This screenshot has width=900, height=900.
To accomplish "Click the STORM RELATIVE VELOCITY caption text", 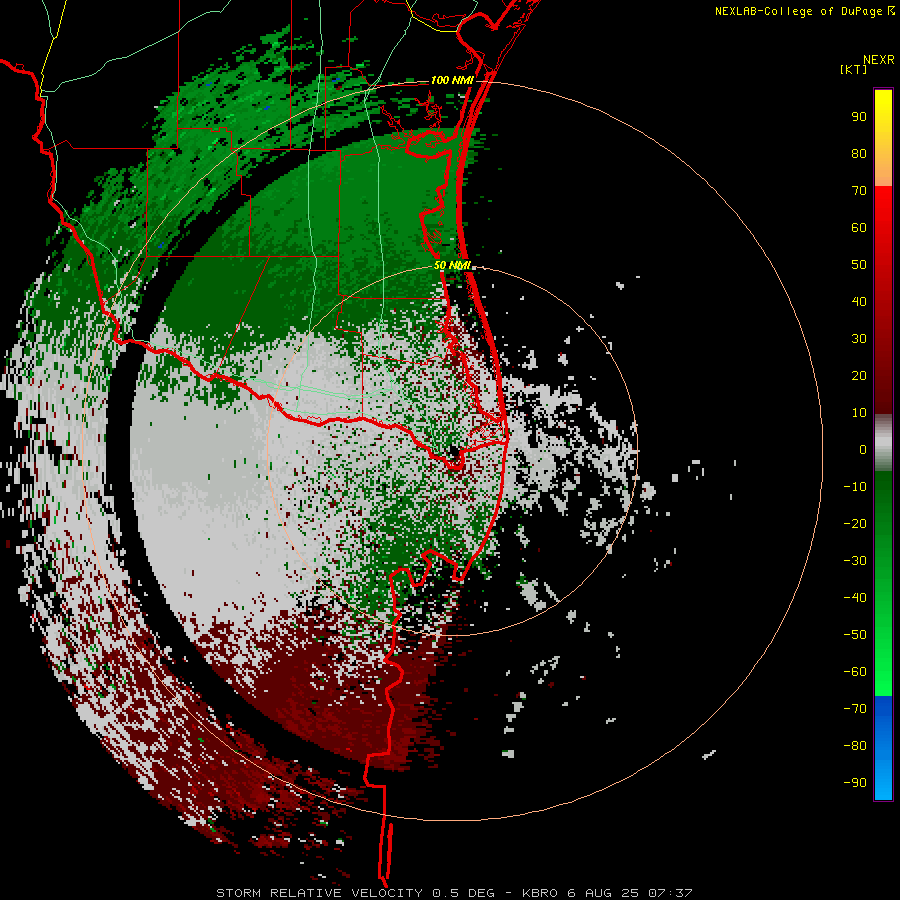I will coord(319,893).
